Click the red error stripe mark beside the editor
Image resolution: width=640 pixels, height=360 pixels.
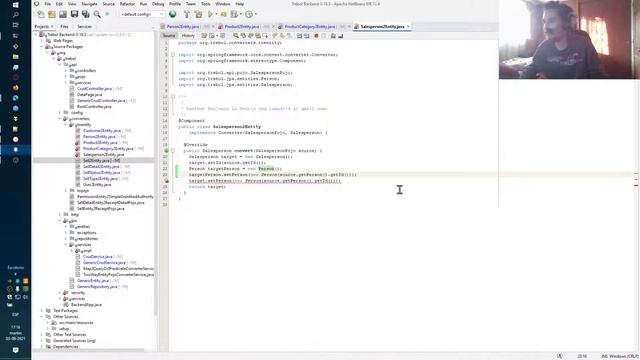[636, 185]
